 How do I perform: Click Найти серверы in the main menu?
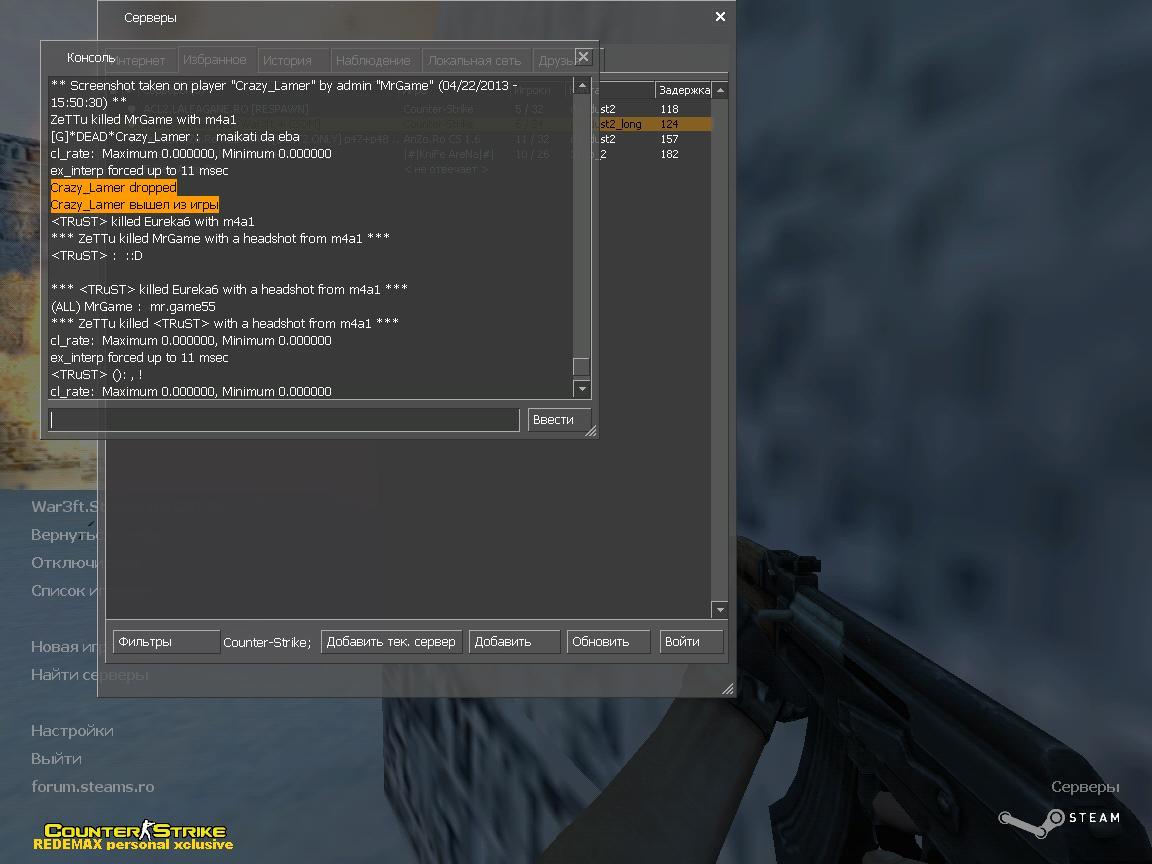tap(90, 674)
